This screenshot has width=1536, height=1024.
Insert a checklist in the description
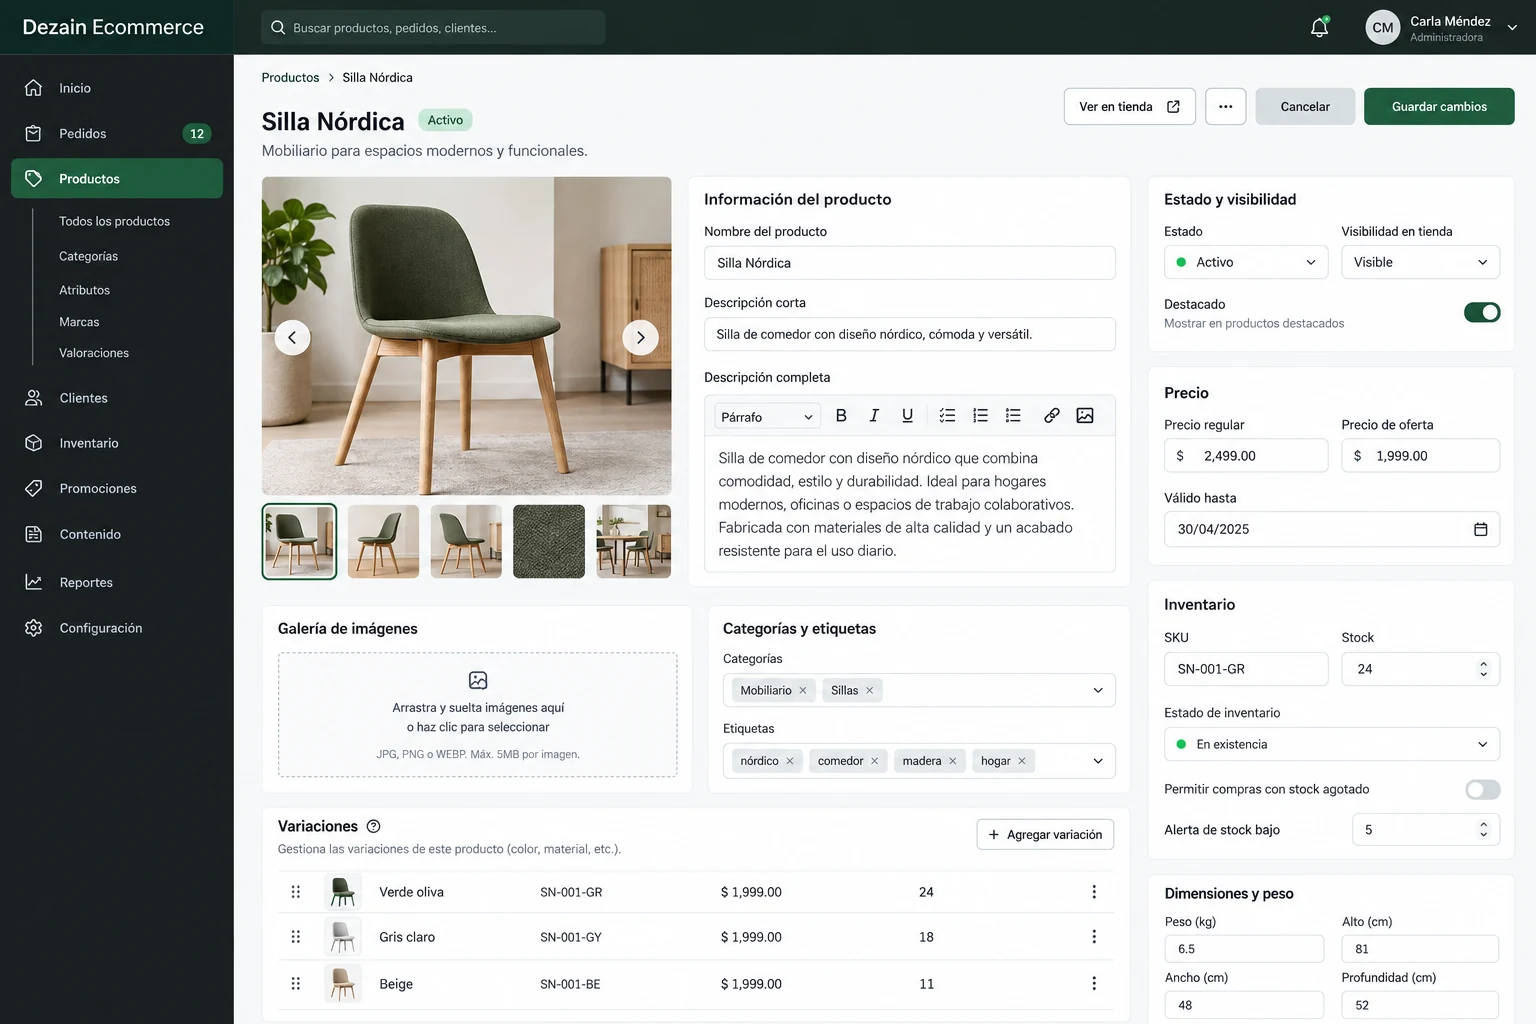coord(947,416)
